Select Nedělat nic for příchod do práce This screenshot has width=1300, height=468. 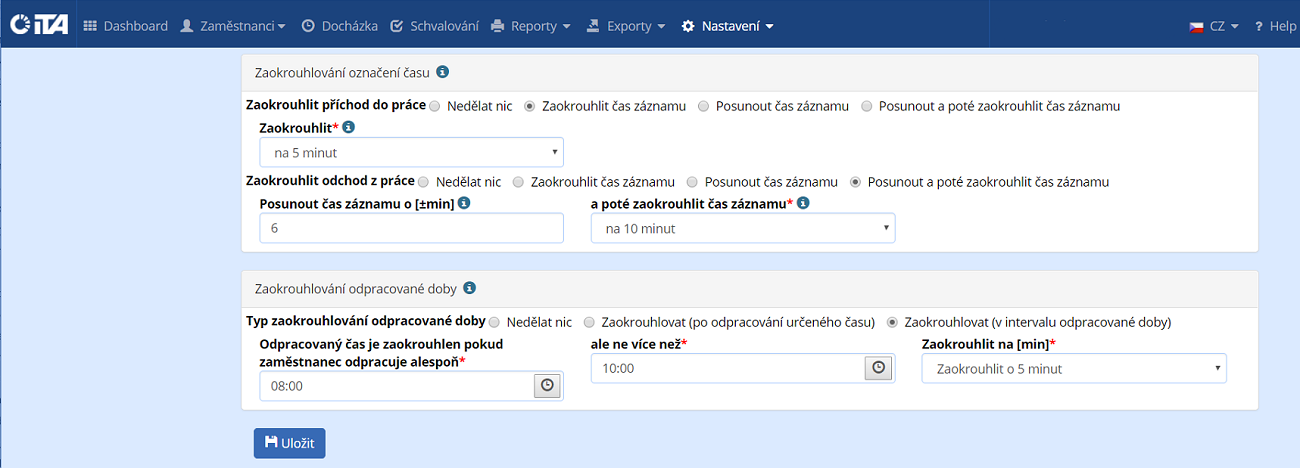[x=435, y=106]
